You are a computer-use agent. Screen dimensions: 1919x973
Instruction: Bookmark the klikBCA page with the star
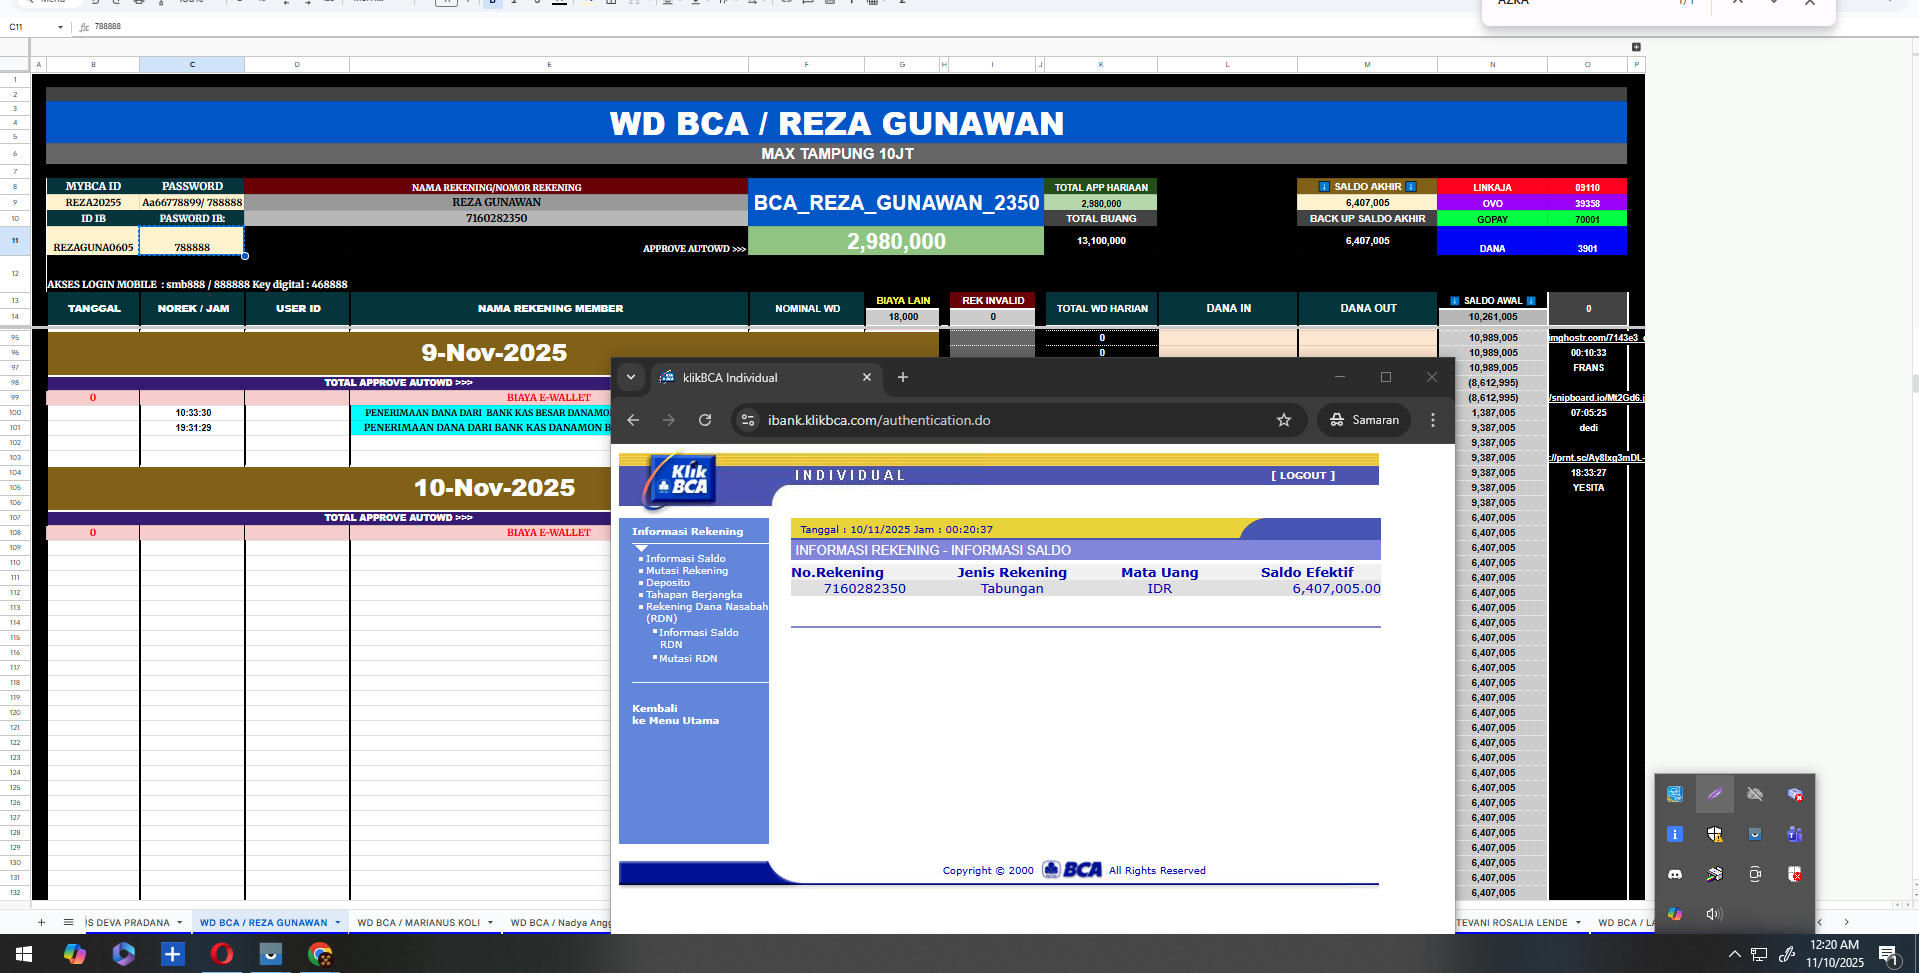click(x=1284, y=420)
